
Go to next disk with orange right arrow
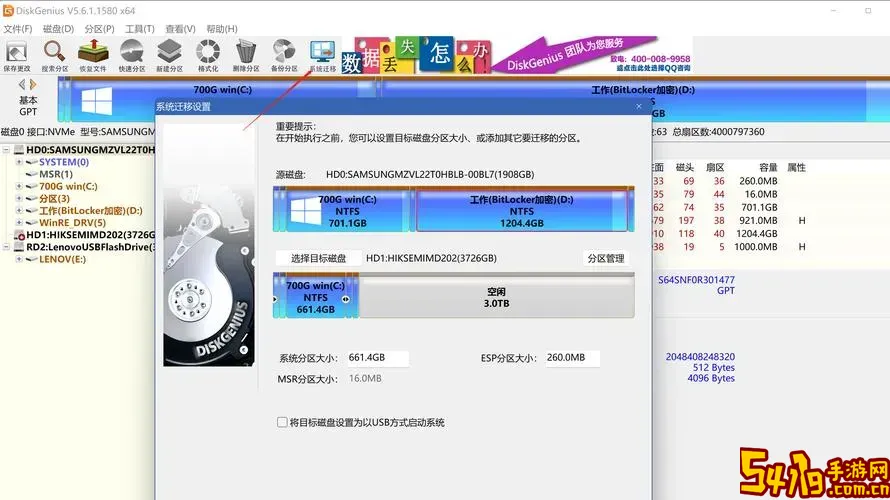click(x=33, y=85)
